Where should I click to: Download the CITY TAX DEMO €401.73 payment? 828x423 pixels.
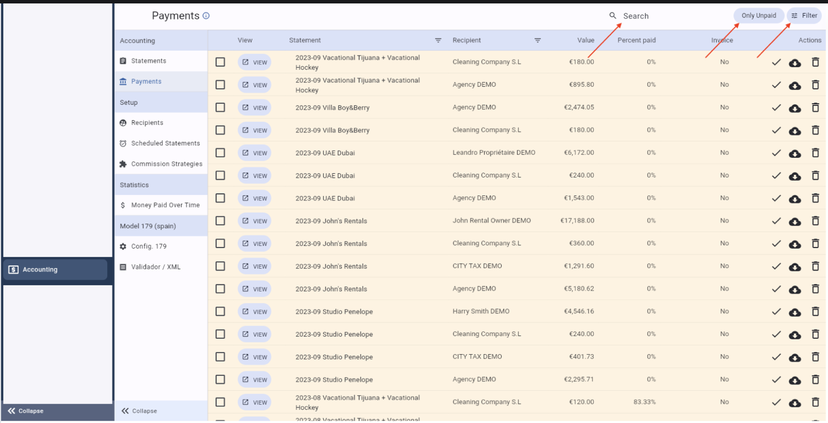coord(795,358)
